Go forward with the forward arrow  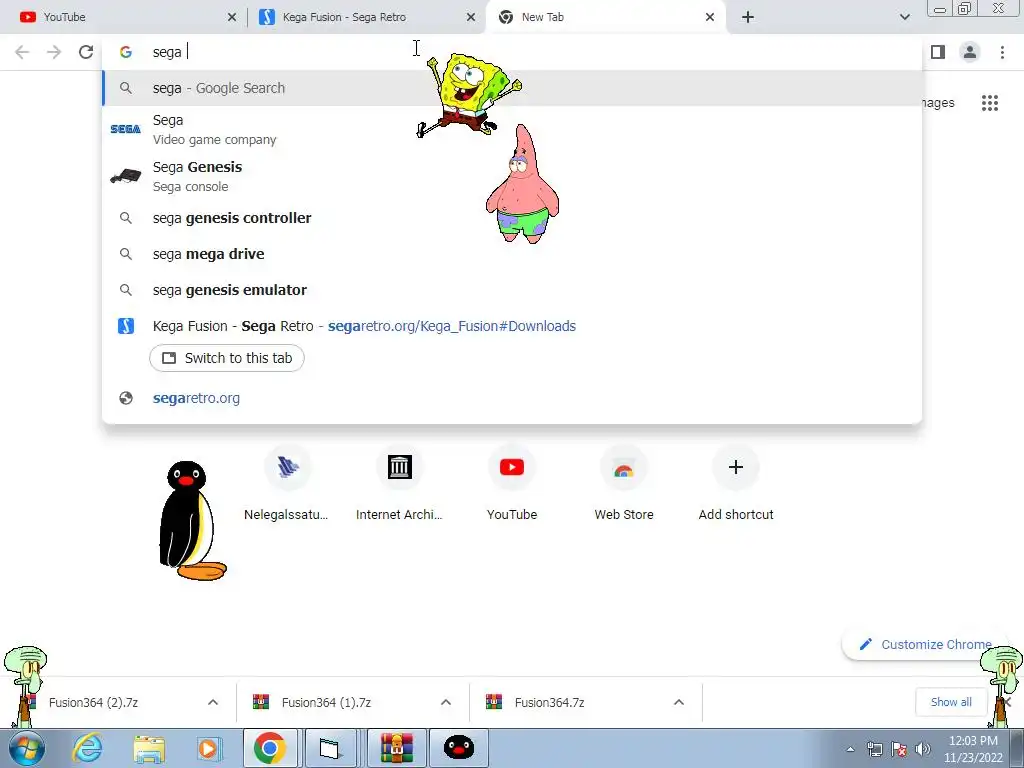pos(54,52)
